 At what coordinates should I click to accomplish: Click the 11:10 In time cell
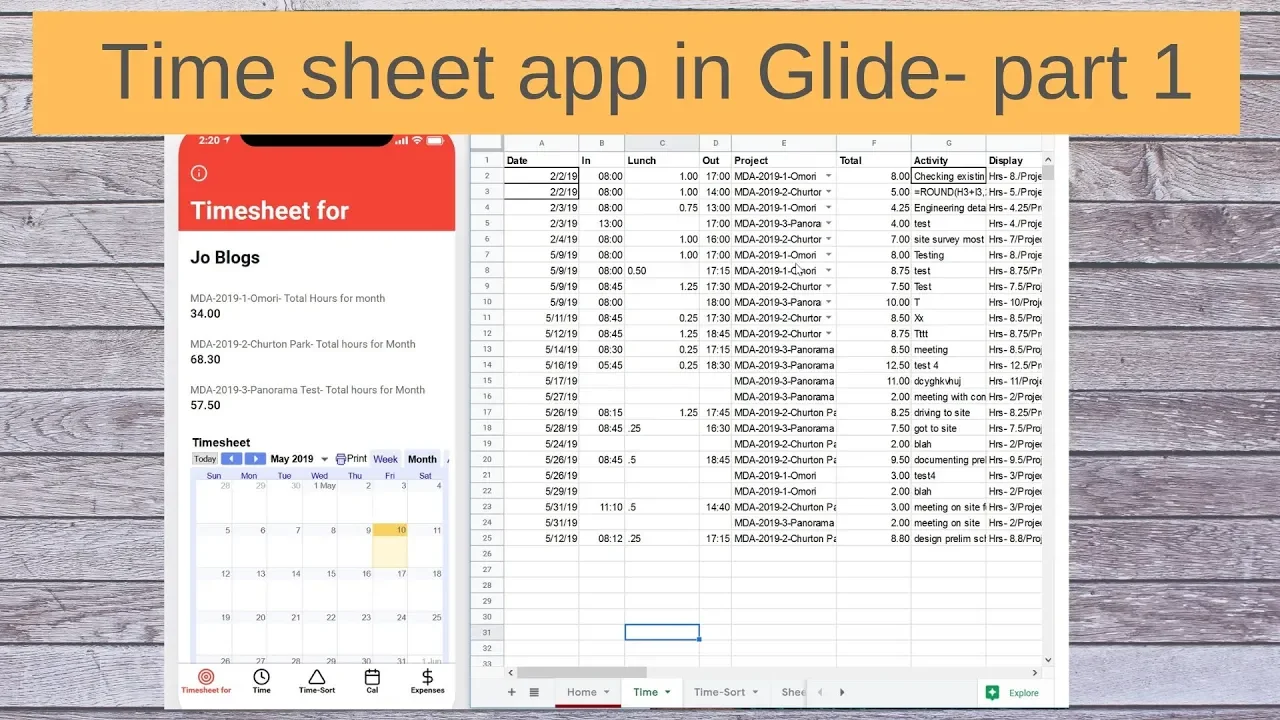tap(602, 507)
